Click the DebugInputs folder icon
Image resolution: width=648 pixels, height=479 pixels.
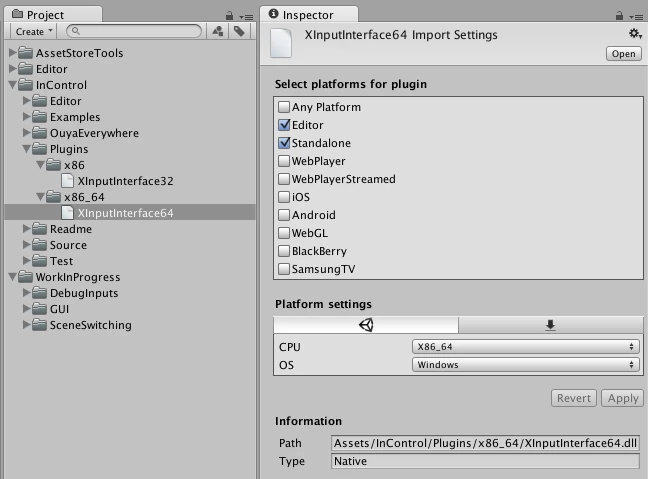pyautogui.click(x=40, y=293)
